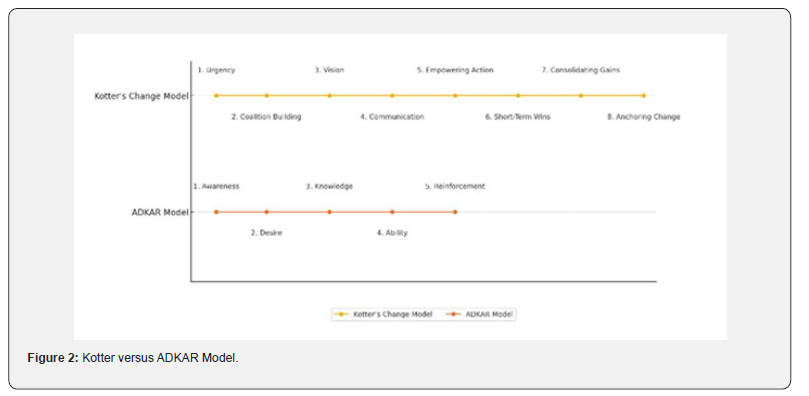
Task: Click the Consolidating Gains point
Action: pos(581,95)
